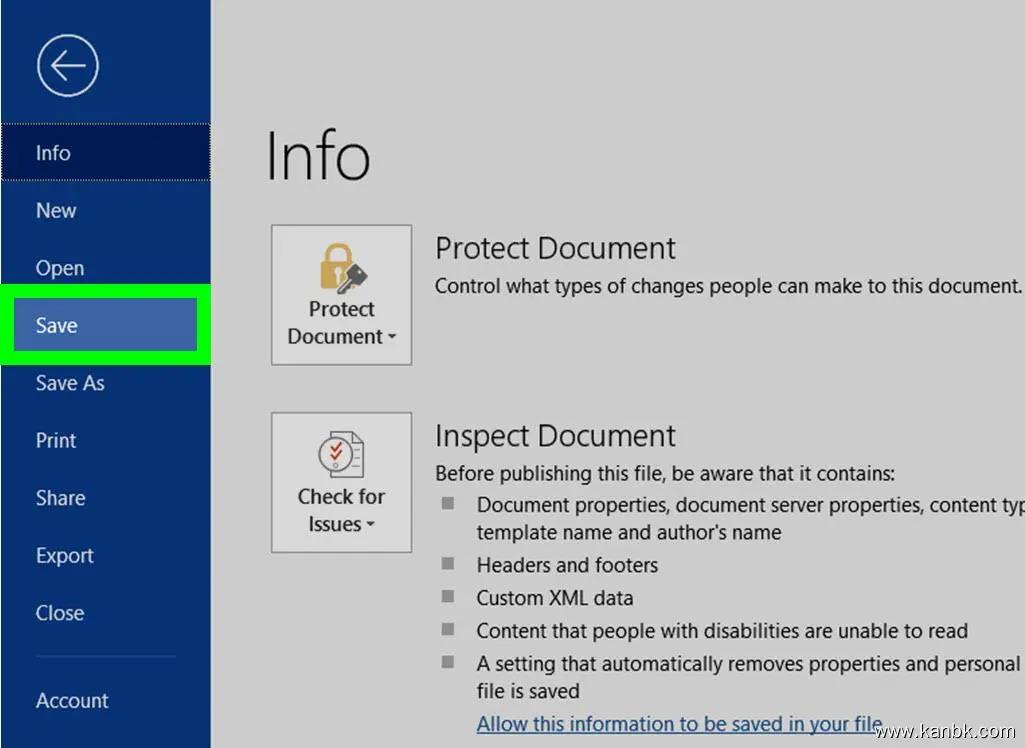This screenshot has height=748, width=1025.
Task: Open the Share options
Action: point(60,498)
